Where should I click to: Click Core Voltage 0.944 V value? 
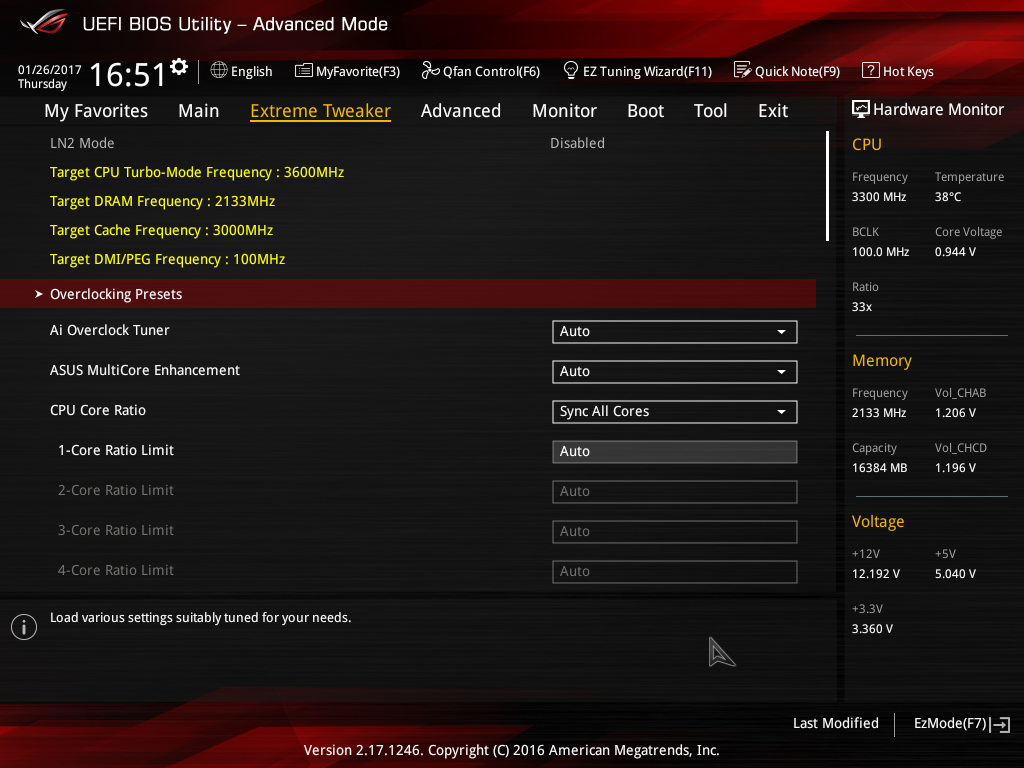point(955,251)
